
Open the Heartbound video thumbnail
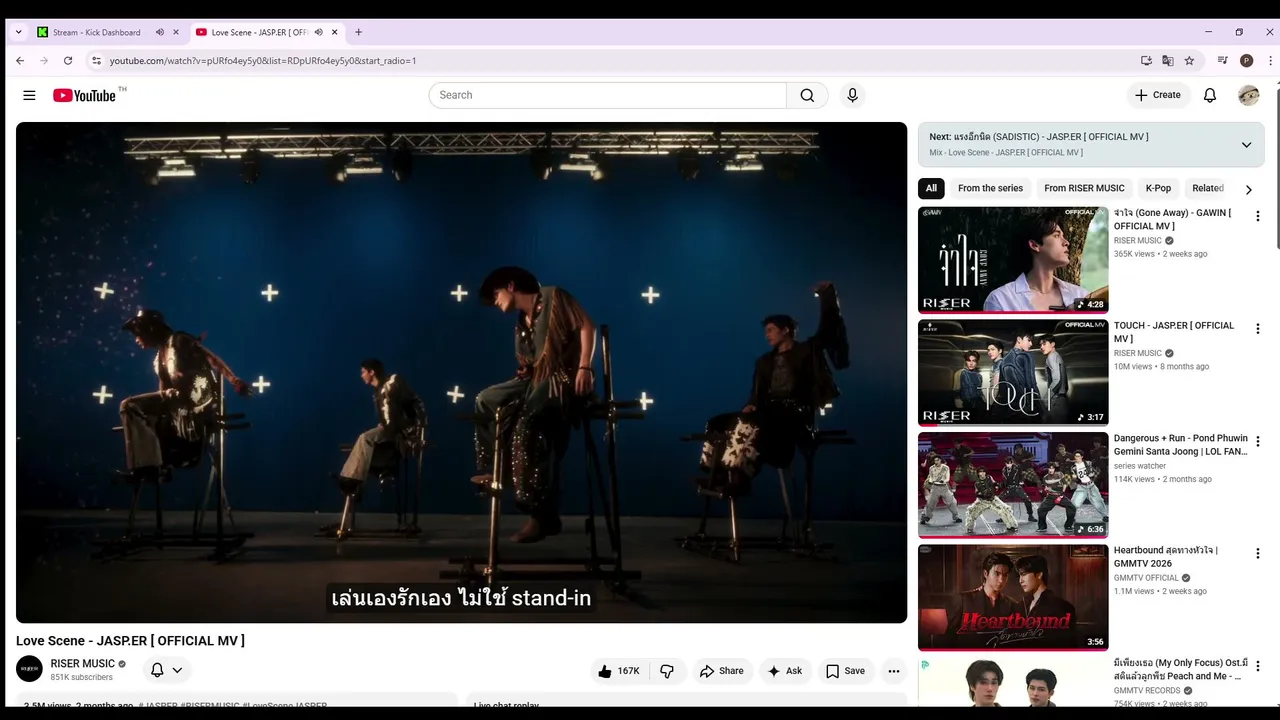pos(1013,598)
